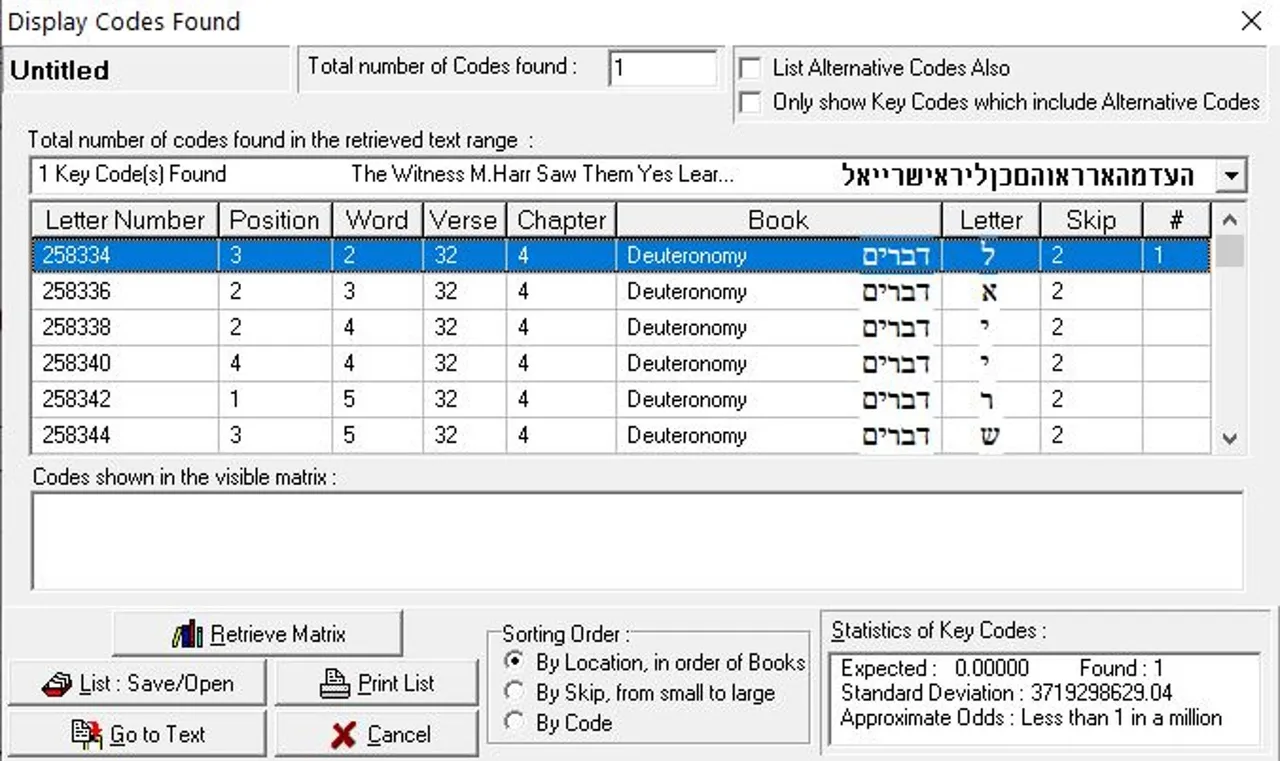Select the row with Letter Number 258334
The image size is (1280, 761).
tap(620, 255)
